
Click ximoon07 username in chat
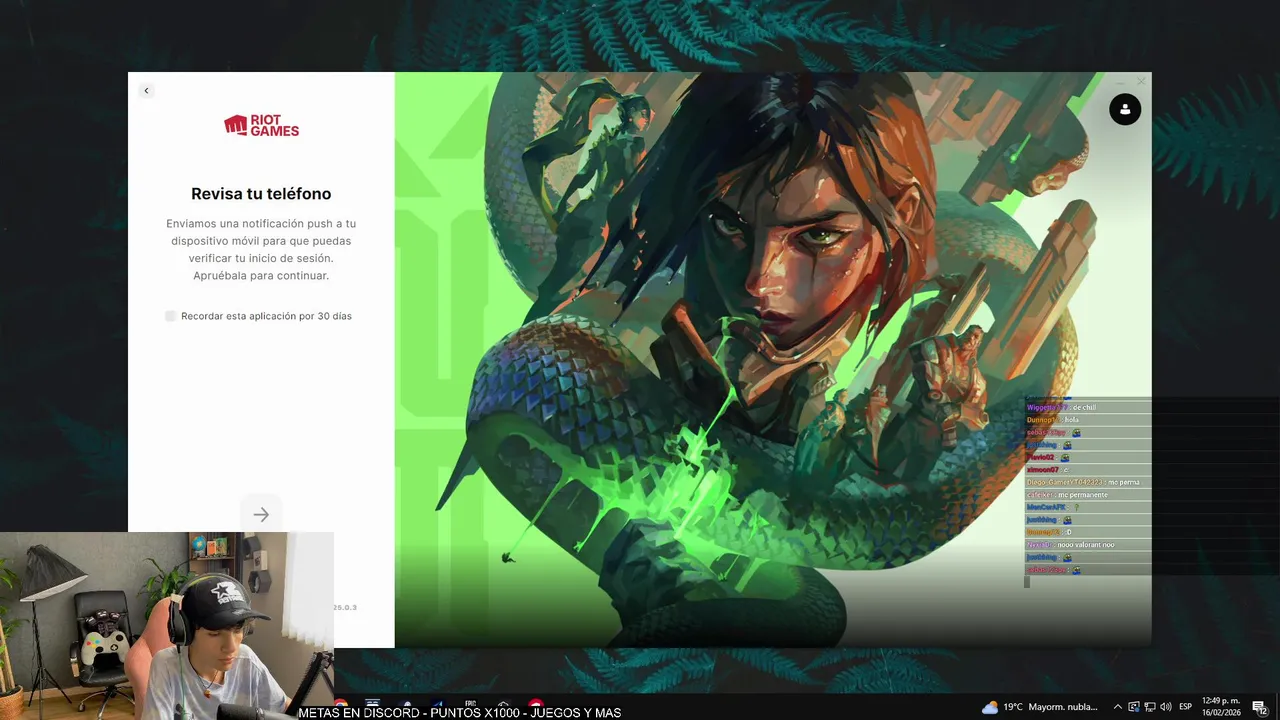click(x=1043, y=470)
